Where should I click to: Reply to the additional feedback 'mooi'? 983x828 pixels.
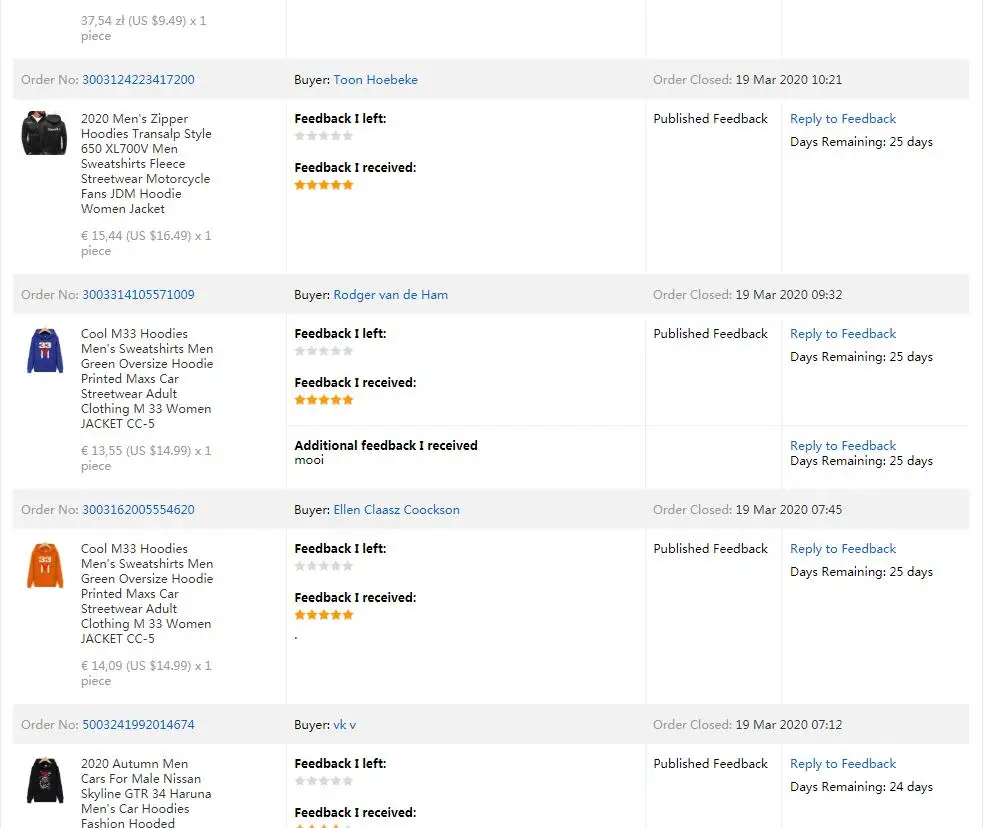(842, 446)
